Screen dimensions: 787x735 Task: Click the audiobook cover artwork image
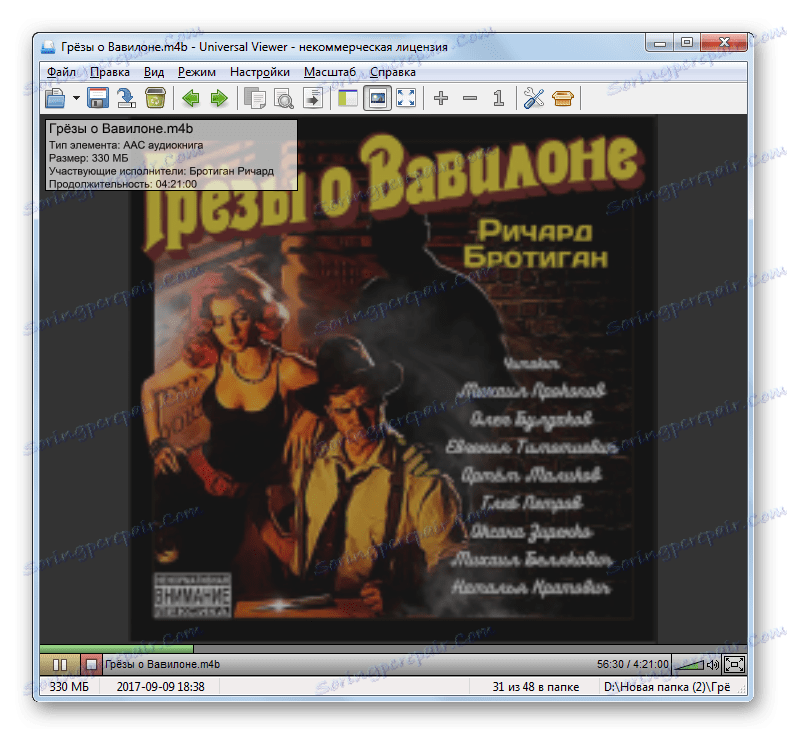click(x=394, y=379)
